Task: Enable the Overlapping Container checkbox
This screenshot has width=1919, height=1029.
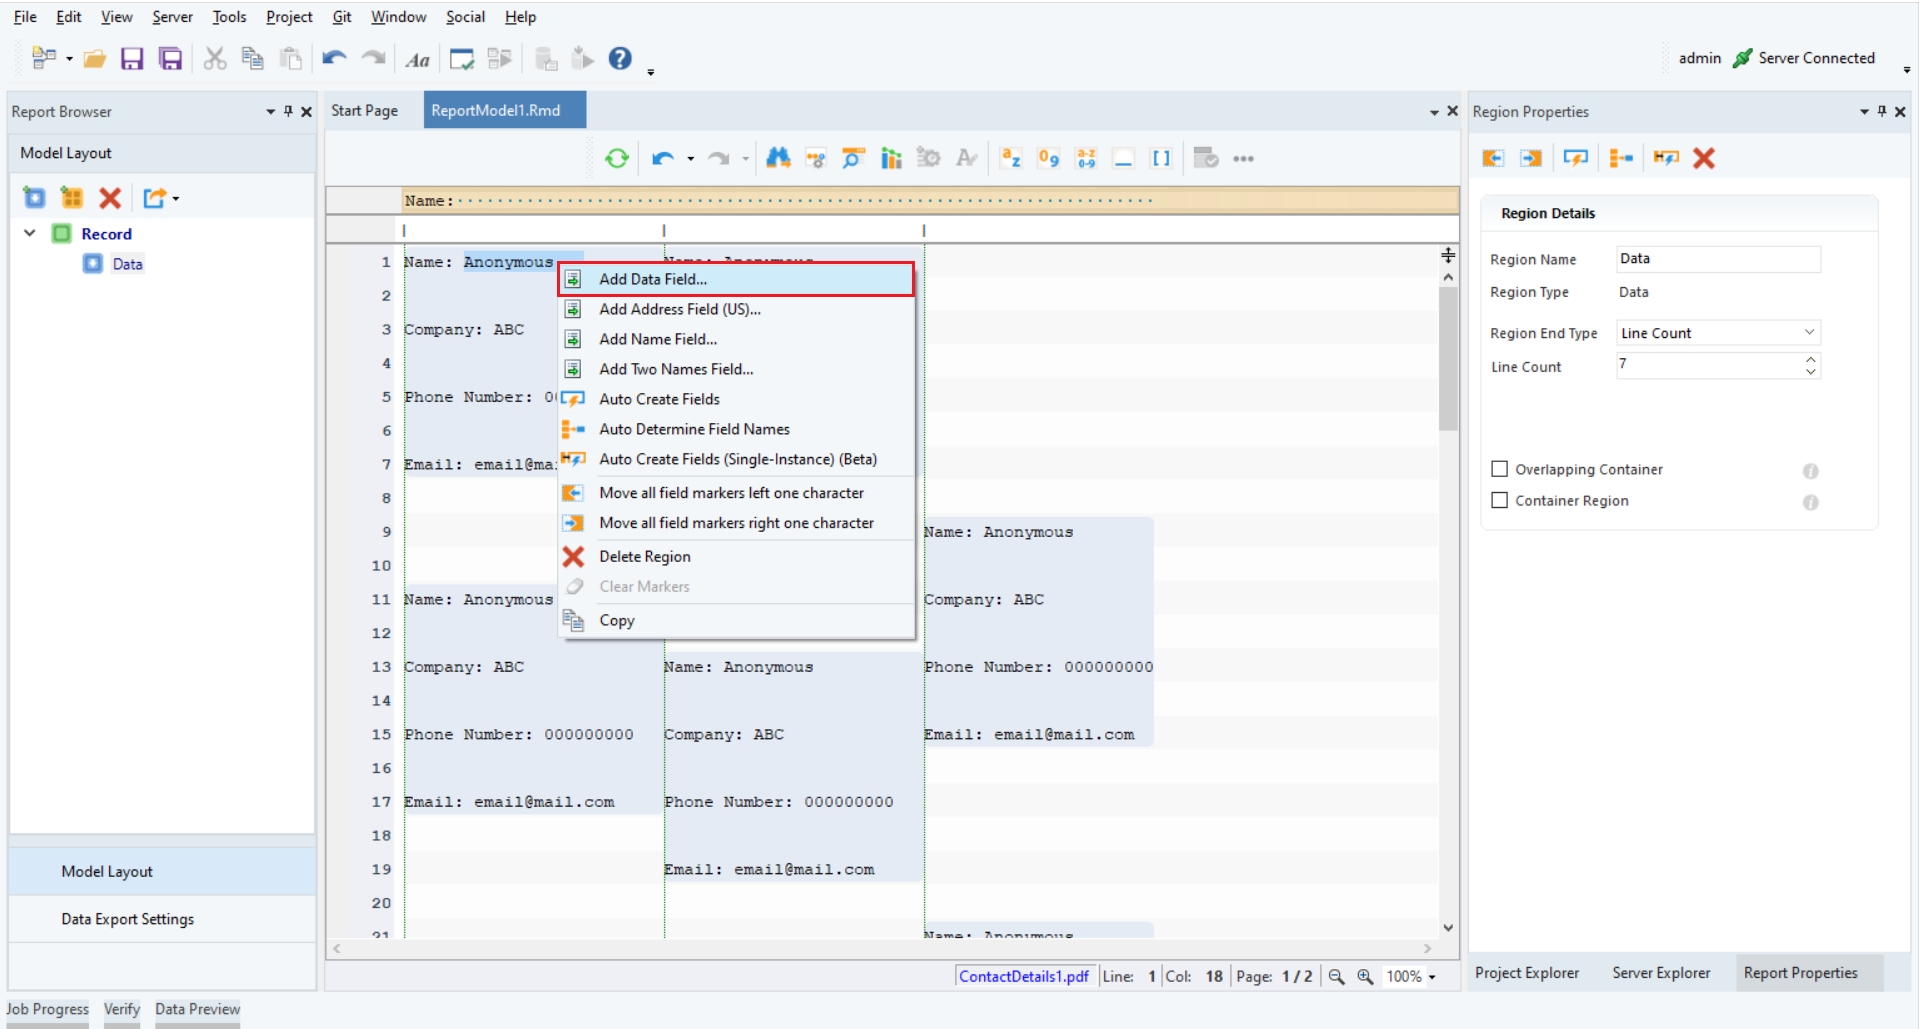Action: click(1499, 469)
